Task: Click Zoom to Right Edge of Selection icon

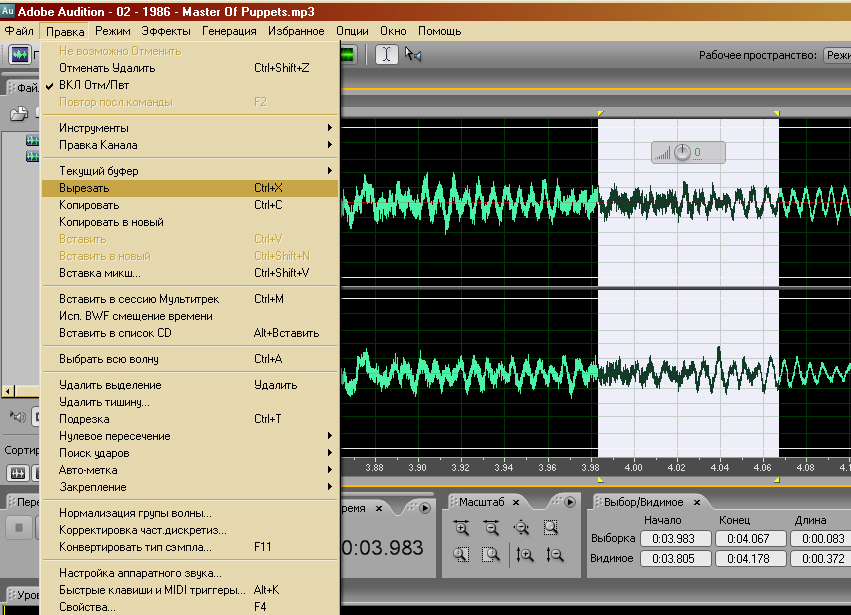Action: tap(491, 554)
